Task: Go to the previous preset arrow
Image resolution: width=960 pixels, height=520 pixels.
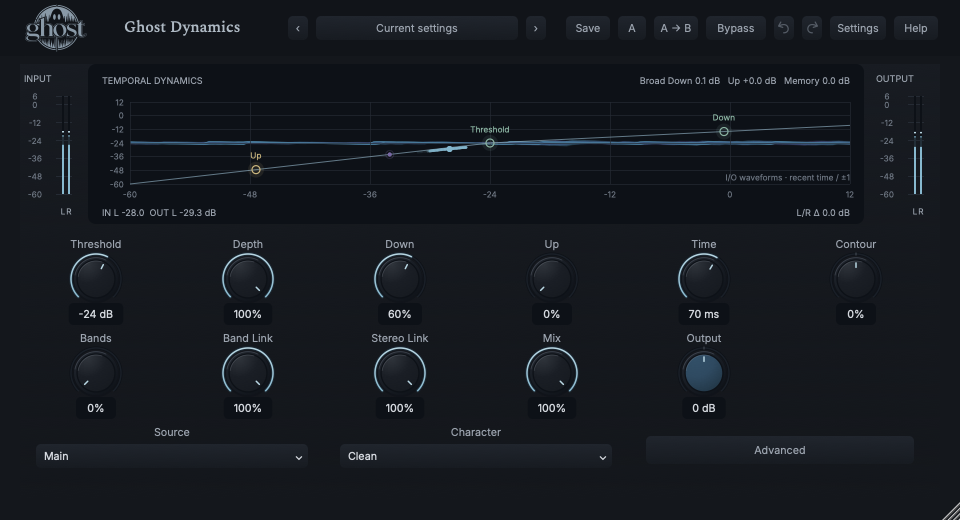Action: pyautogui.click(x=298, y=28)
